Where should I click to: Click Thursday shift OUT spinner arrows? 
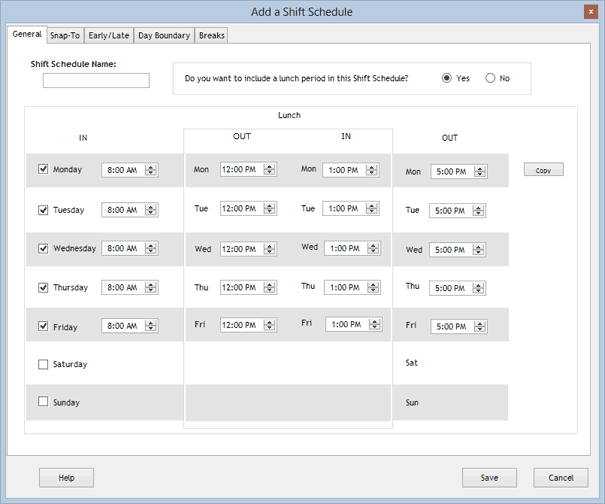pos(478,288)
